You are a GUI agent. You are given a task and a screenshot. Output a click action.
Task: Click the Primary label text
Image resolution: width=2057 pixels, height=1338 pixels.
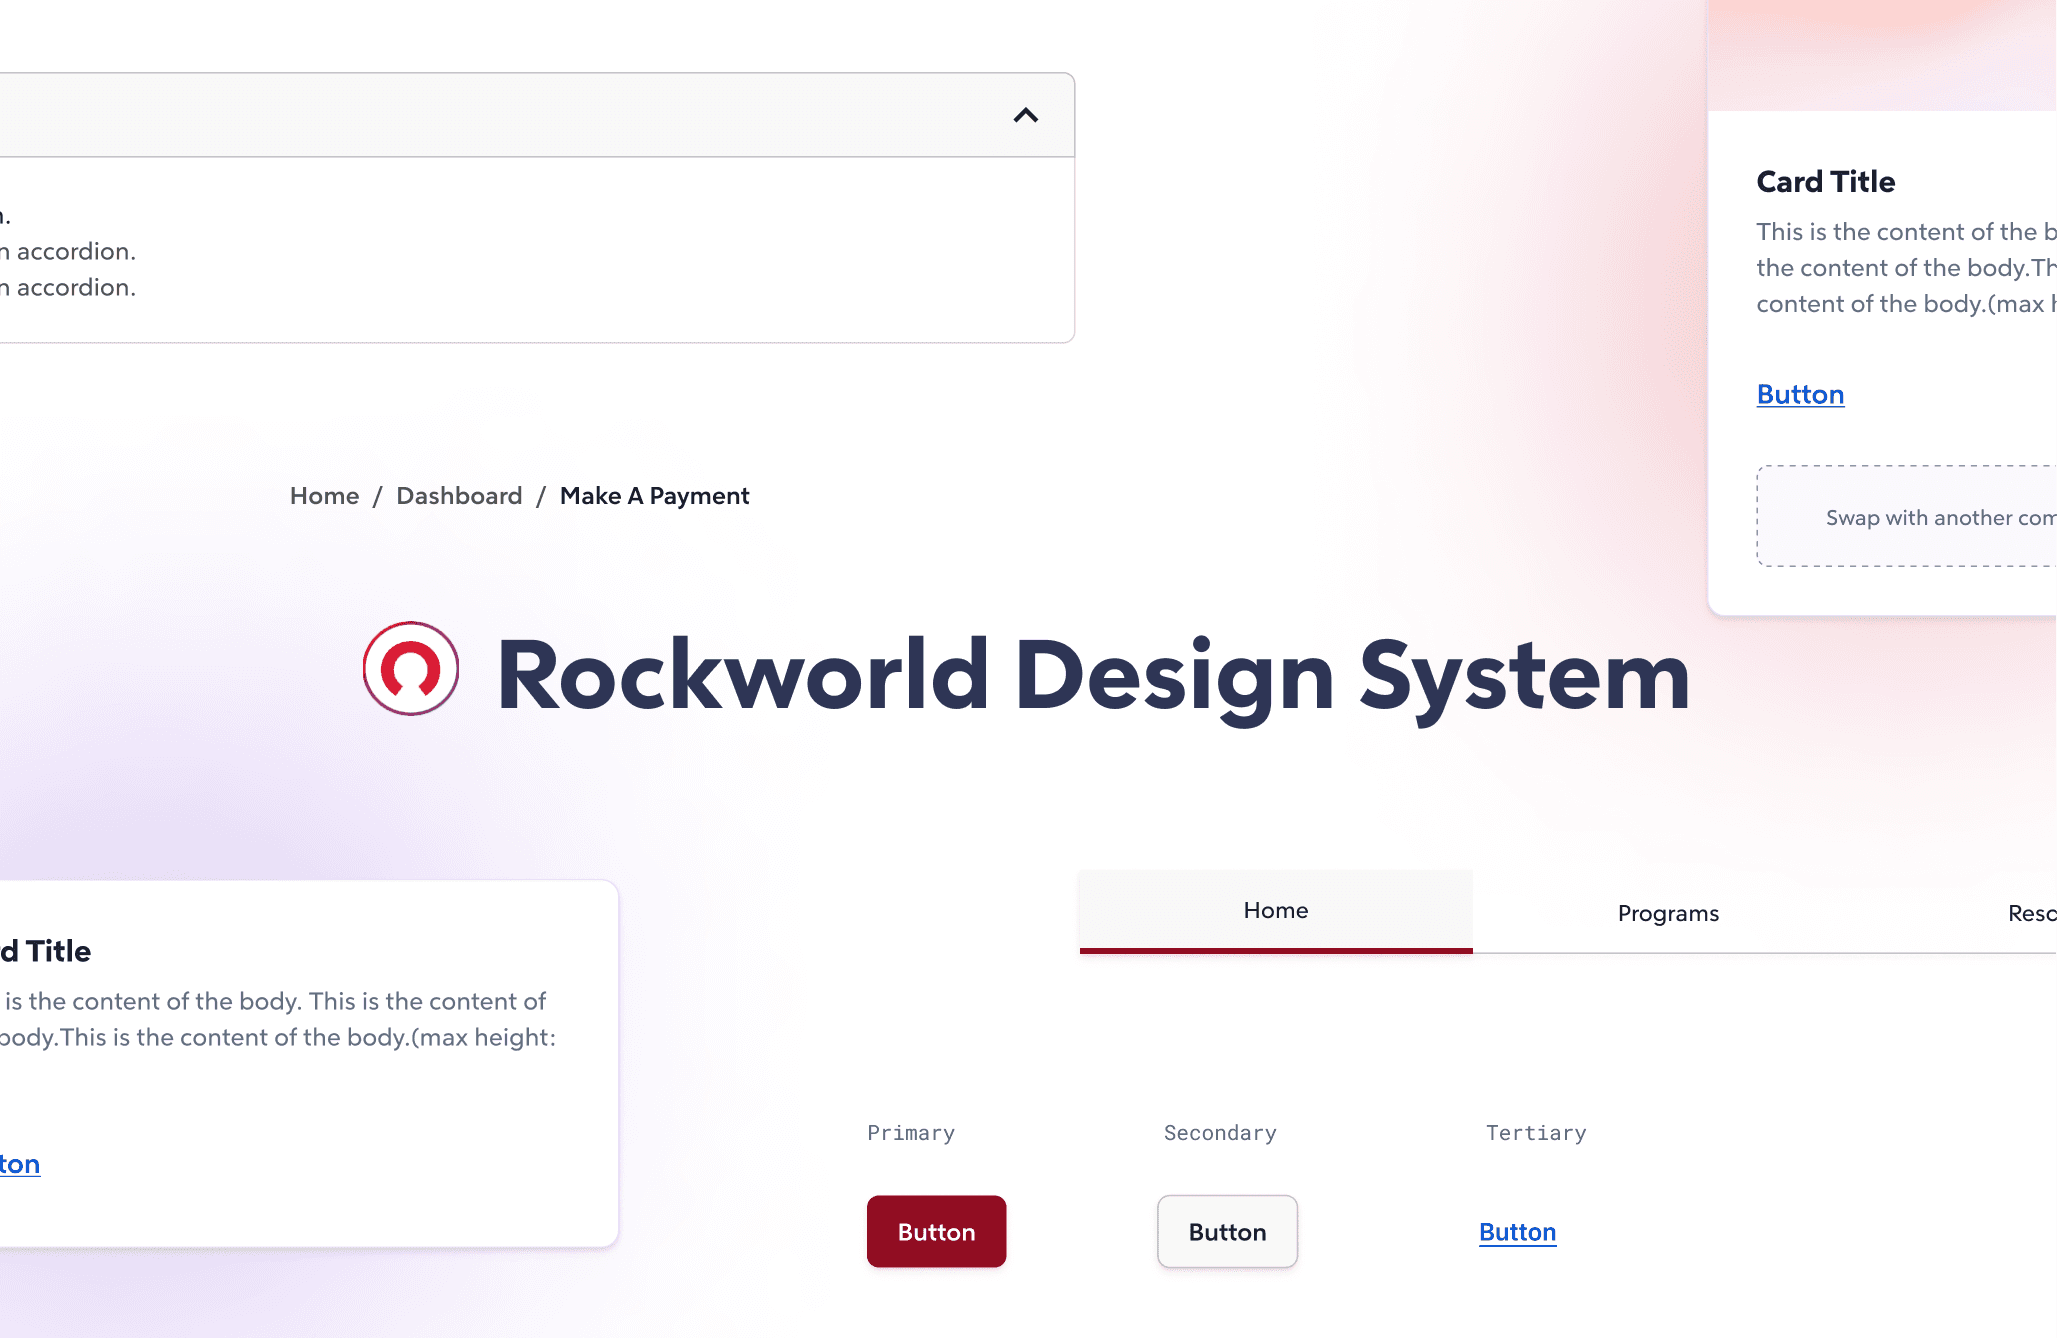[x=910, y=1133]
